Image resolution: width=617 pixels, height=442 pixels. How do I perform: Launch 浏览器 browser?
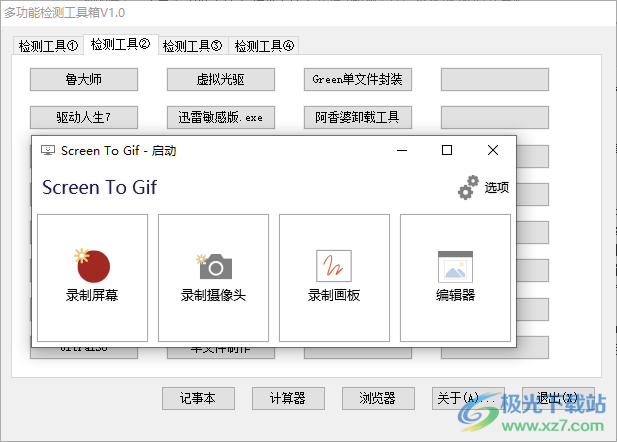[378, 398]
